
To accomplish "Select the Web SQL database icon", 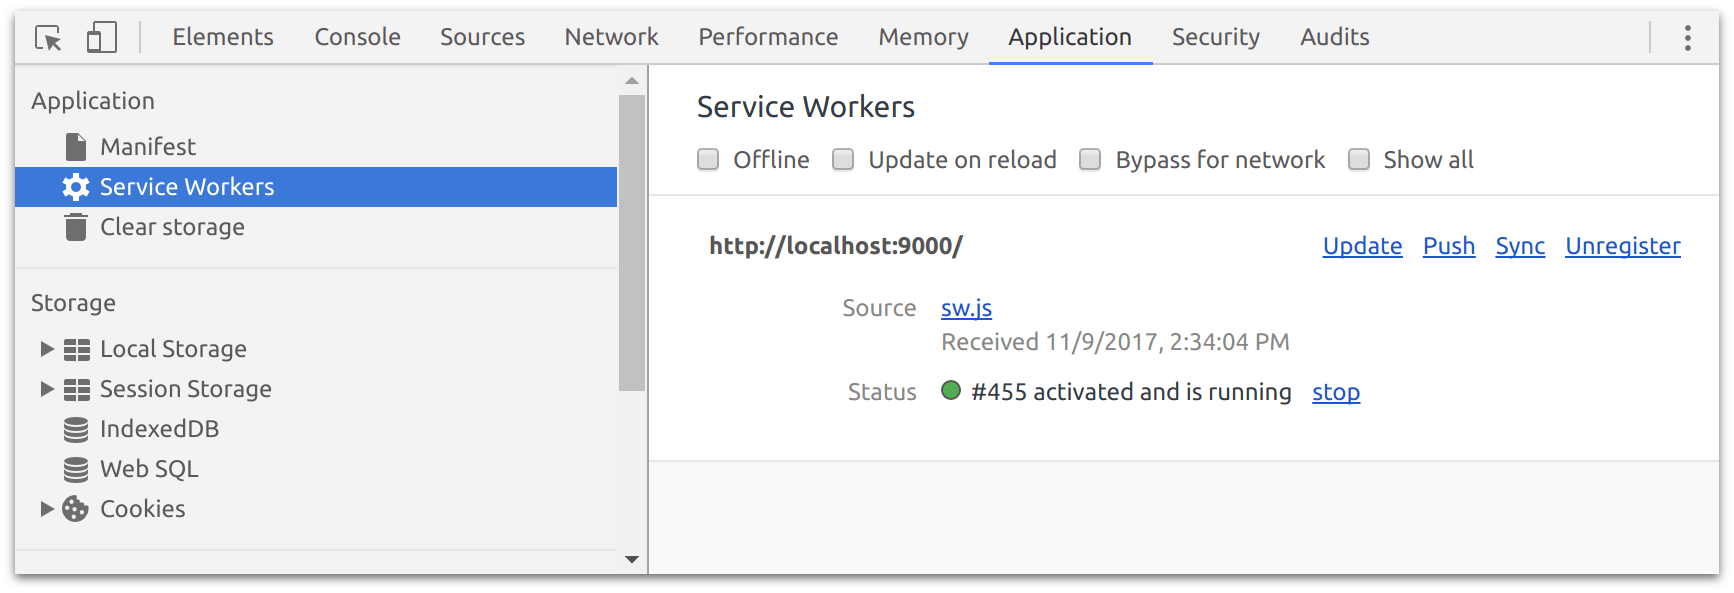I will (x=76, y=469).
